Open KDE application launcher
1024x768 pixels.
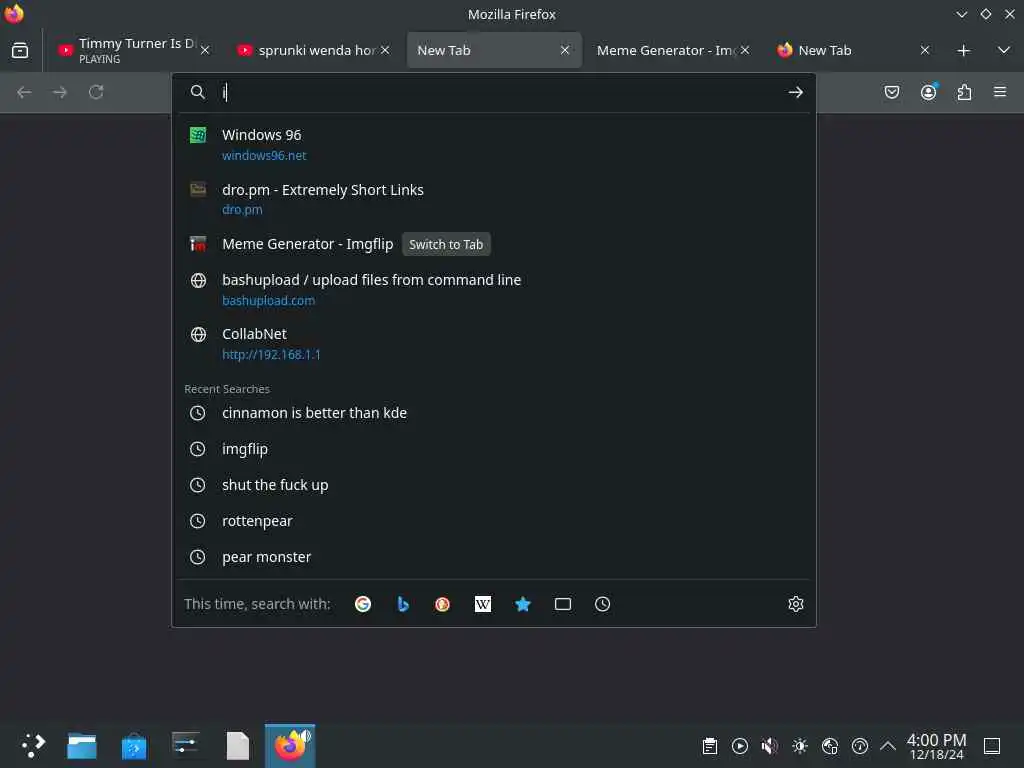tap(33, 745)
